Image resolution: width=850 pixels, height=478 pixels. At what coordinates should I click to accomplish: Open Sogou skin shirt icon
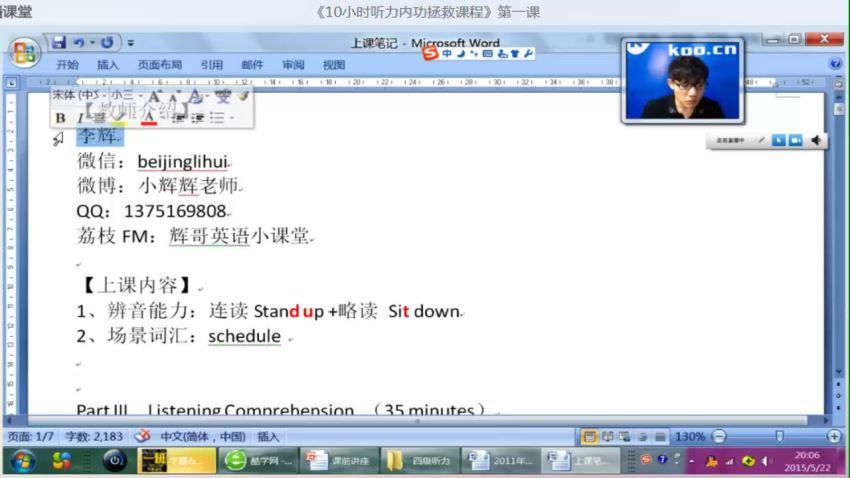[514, 53]
